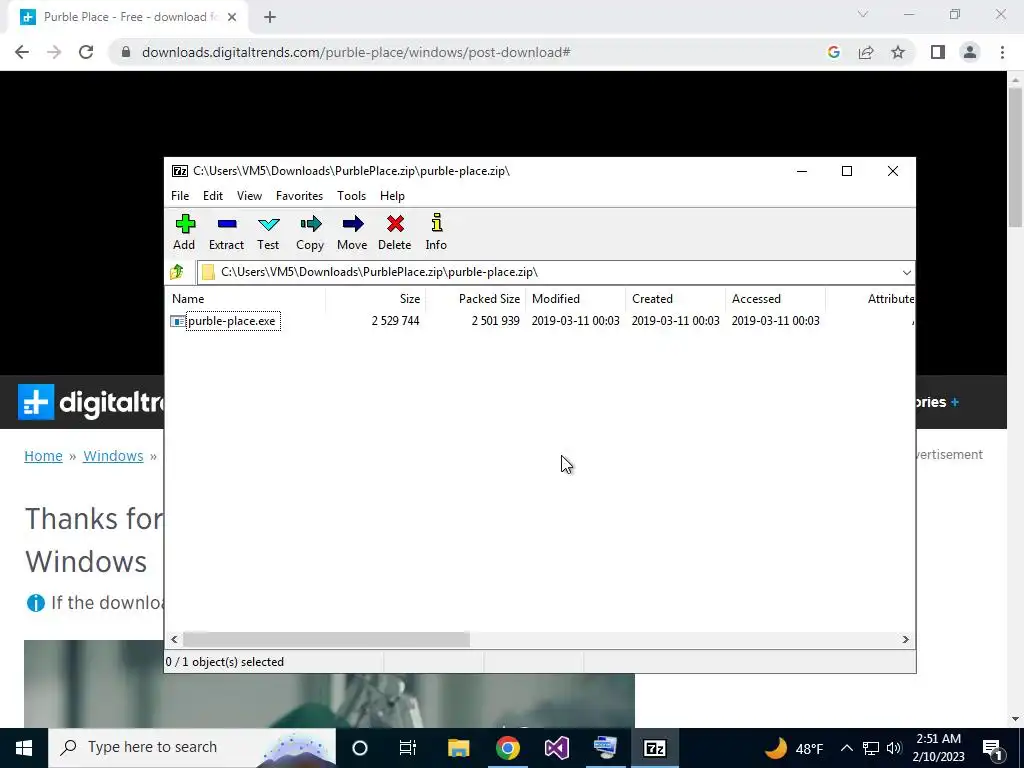Open network settings tray icon
Screen dimensions: 1024x768
coord(871,748)
